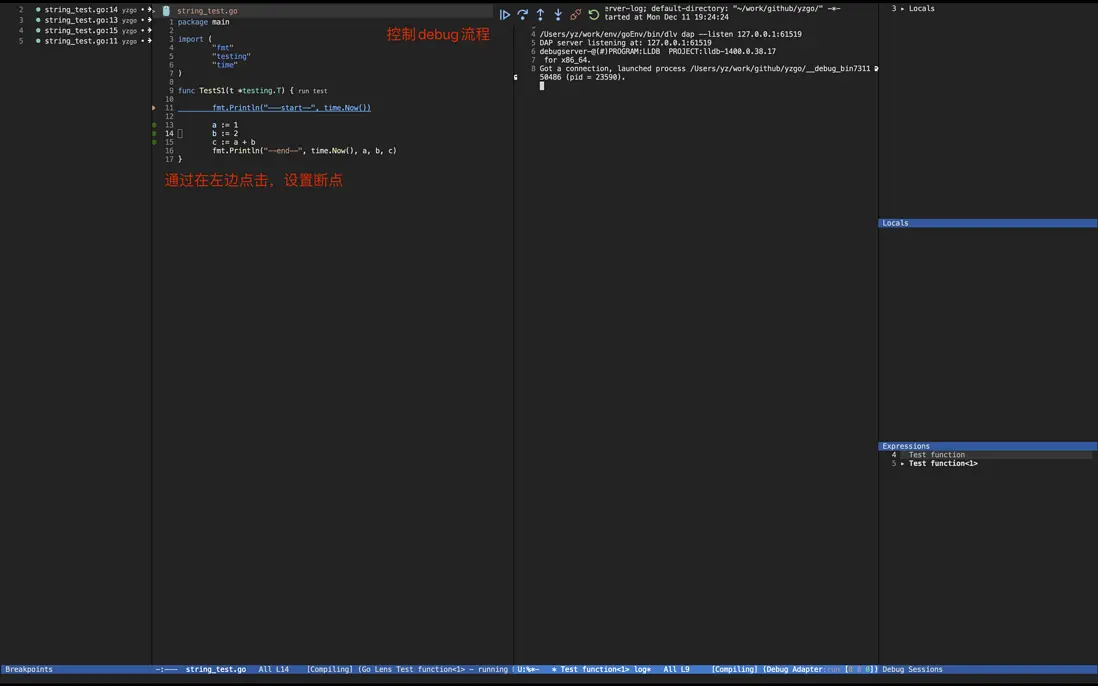Click code line 'b := 2'

click(x=225, y=134)
